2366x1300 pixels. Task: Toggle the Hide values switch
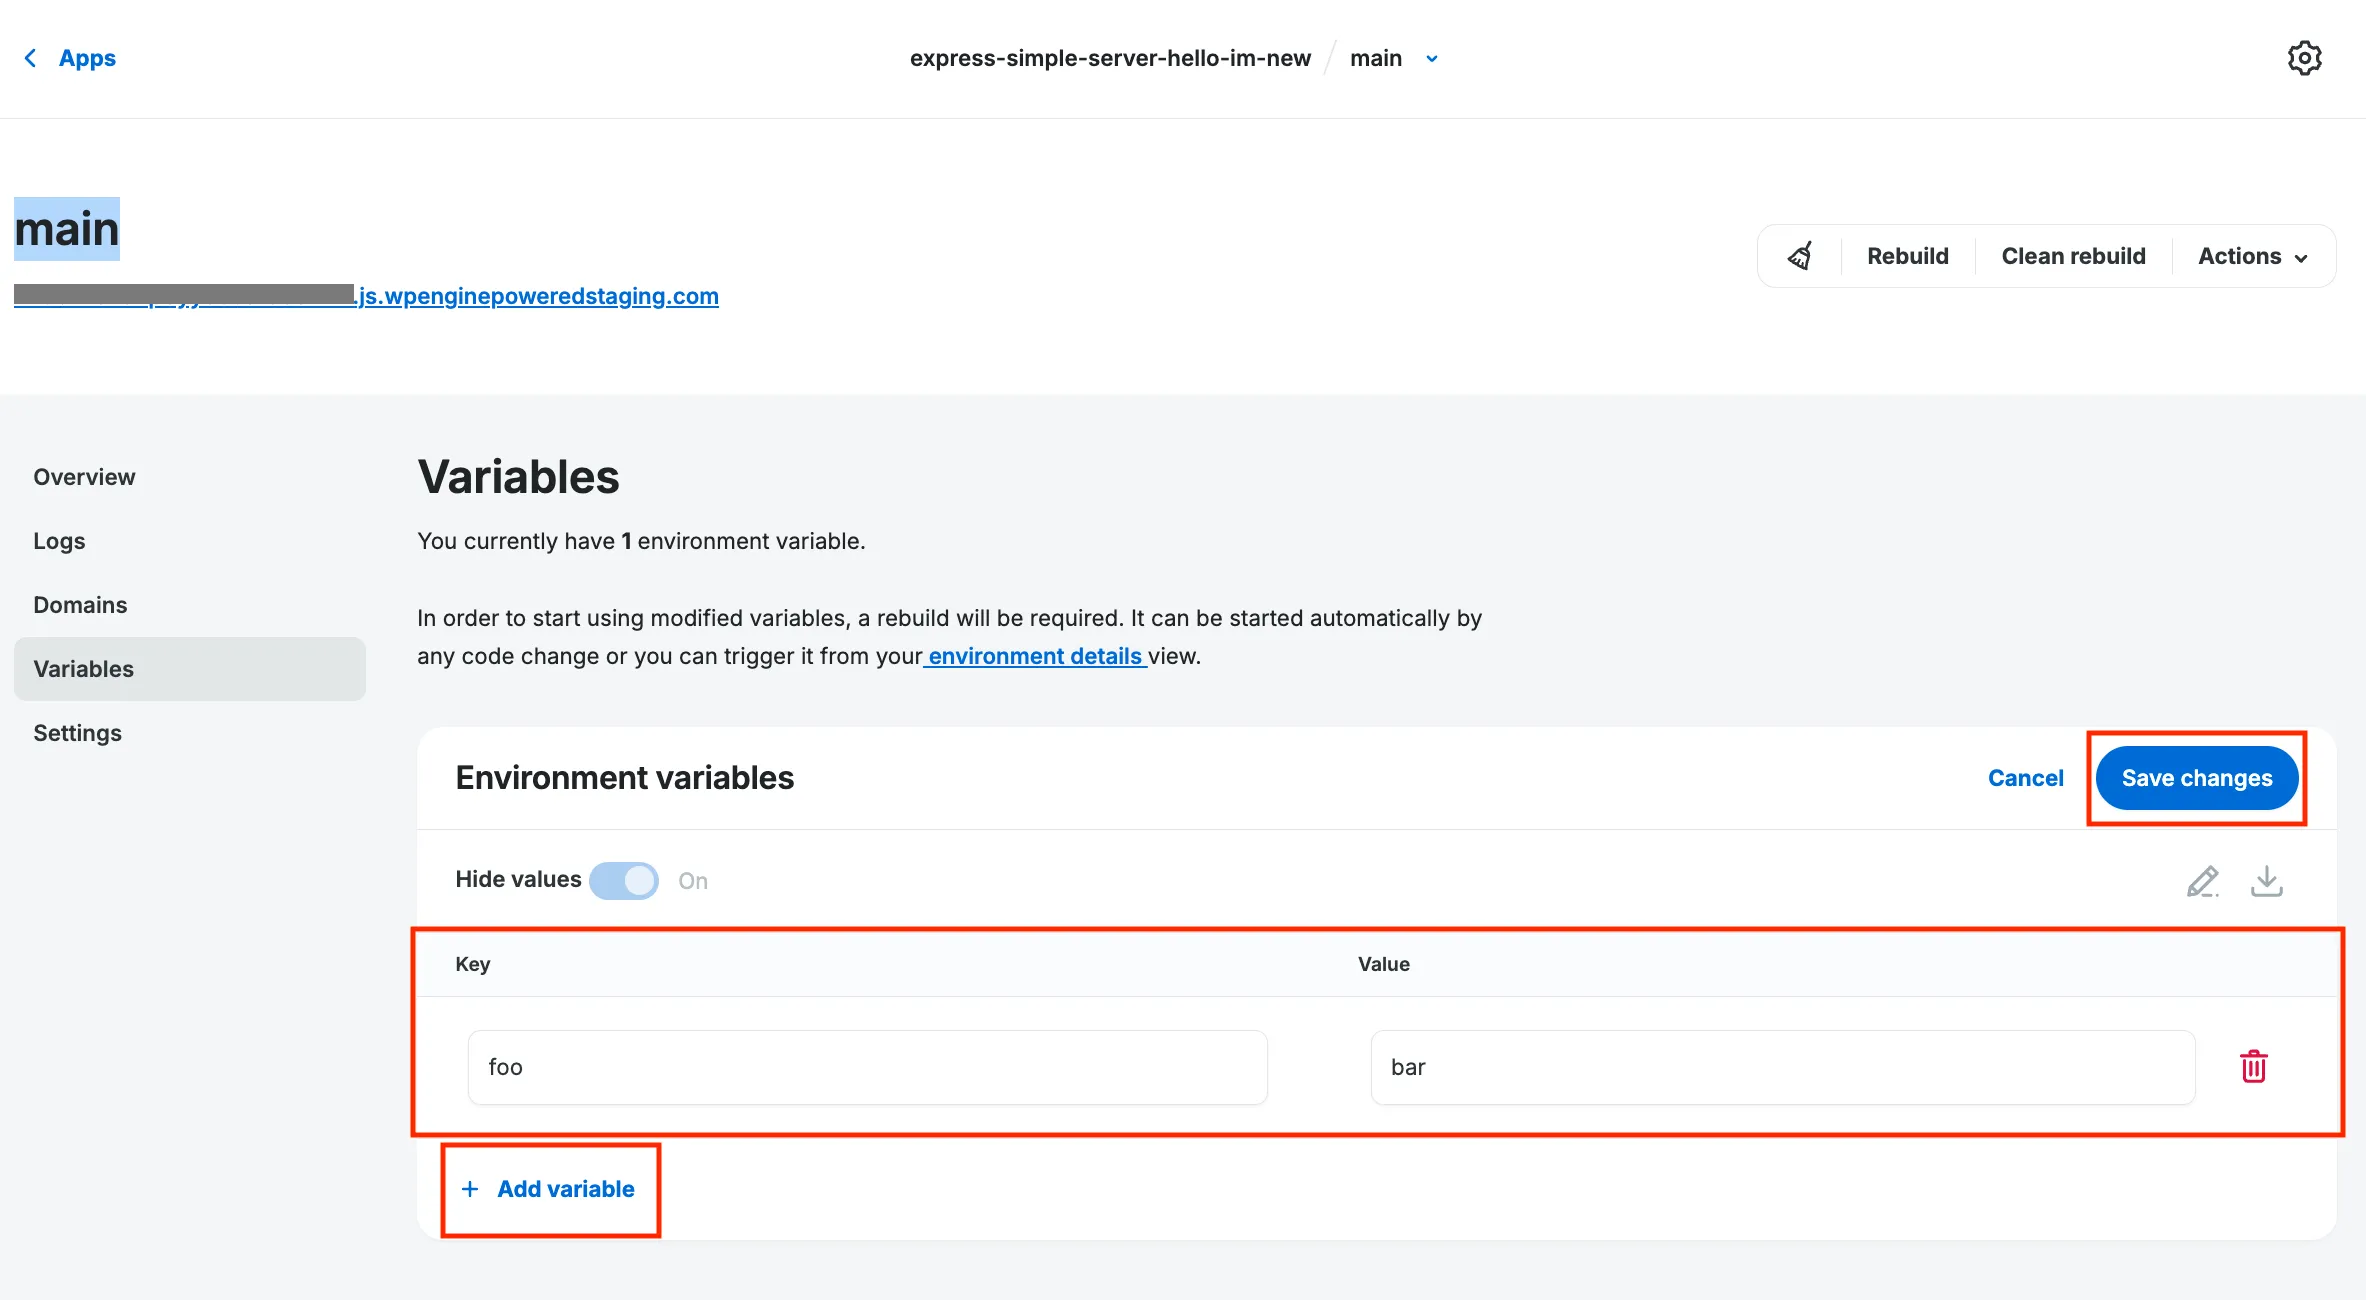[624, 881]
